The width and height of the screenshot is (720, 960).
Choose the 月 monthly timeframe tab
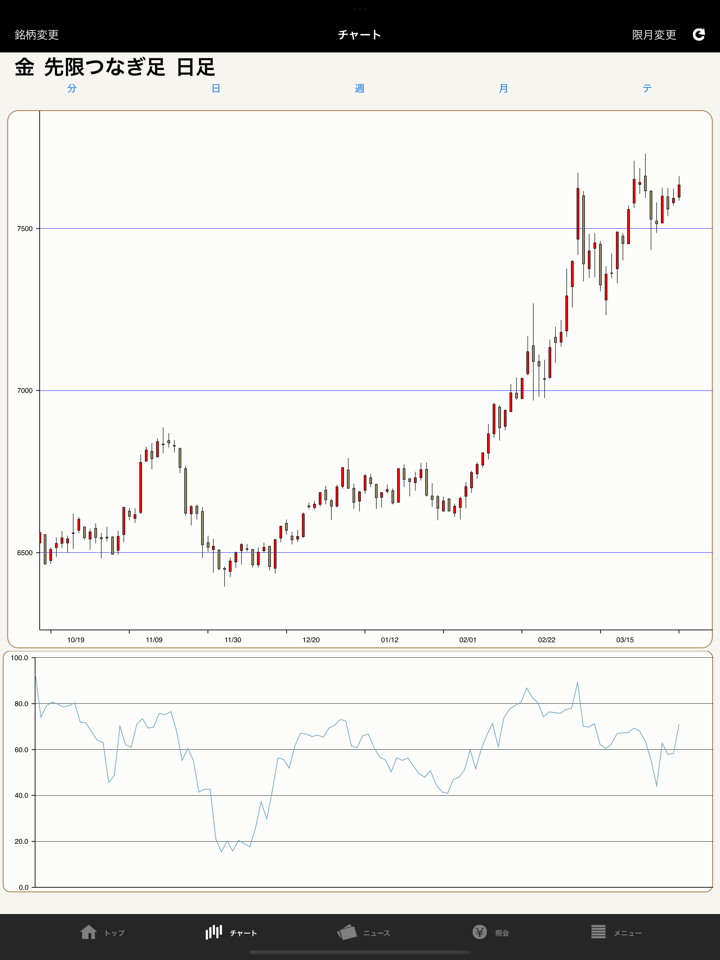click(x=504, y=89)
